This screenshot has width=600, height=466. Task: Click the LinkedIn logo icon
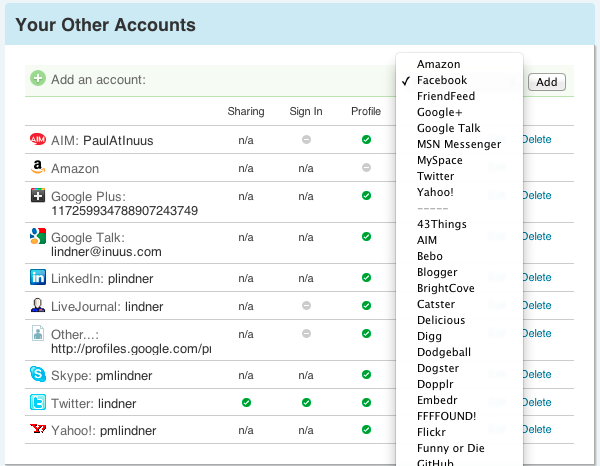point(38,277)
